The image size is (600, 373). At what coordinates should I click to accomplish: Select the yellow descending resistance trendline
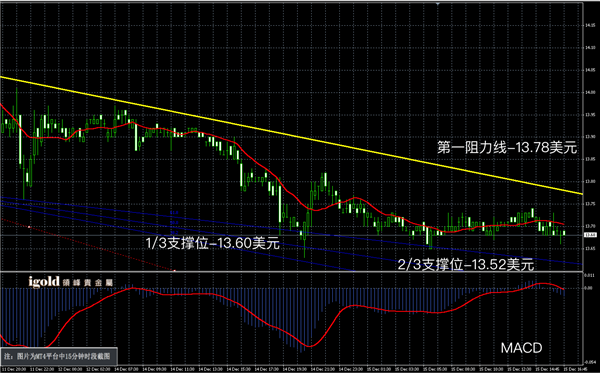[291, 135]
